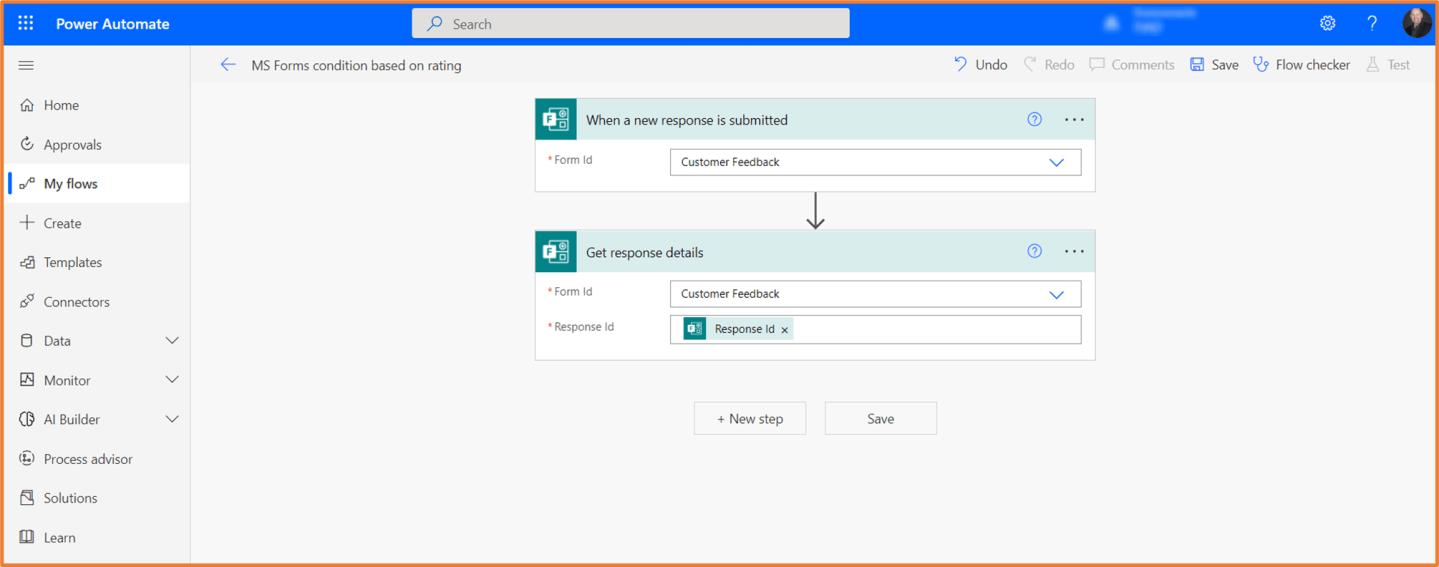
Task: Open the app launcher waffle icon
Action: point(26,23)
